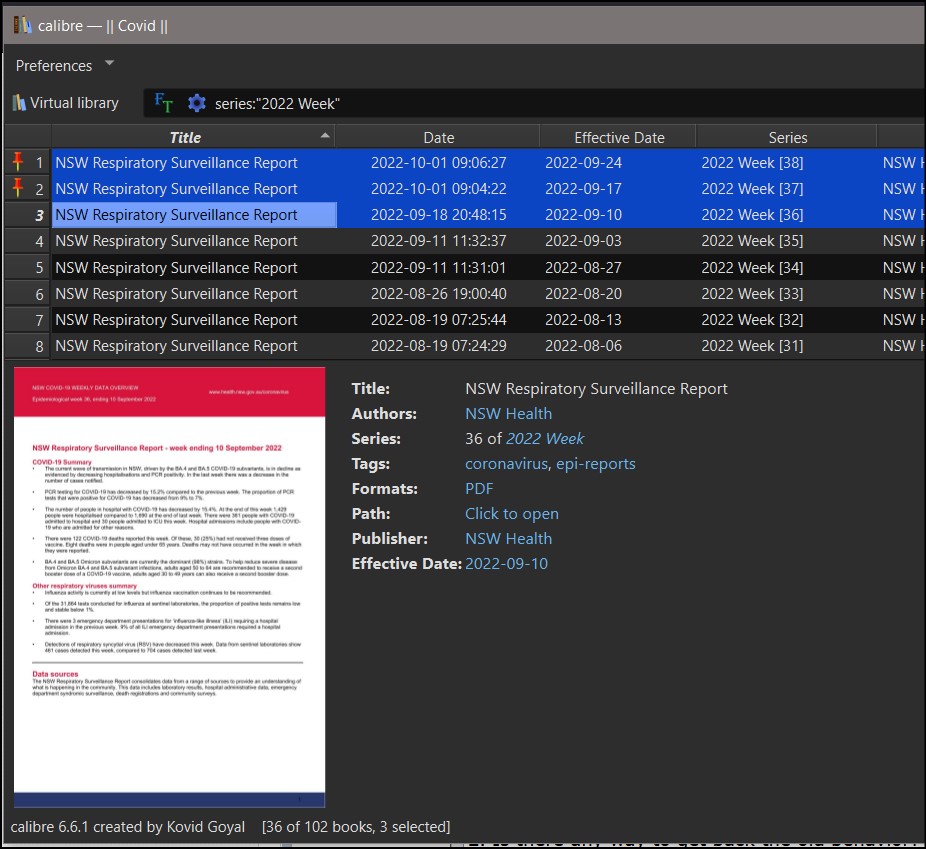Sort books by the Date column

tap(438, 138)
